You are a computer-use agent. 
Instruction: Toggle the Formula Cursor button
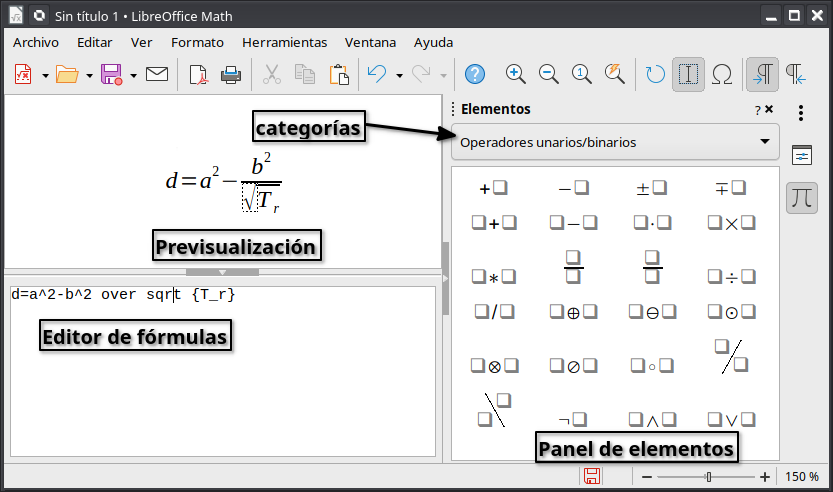click(688, 74)
